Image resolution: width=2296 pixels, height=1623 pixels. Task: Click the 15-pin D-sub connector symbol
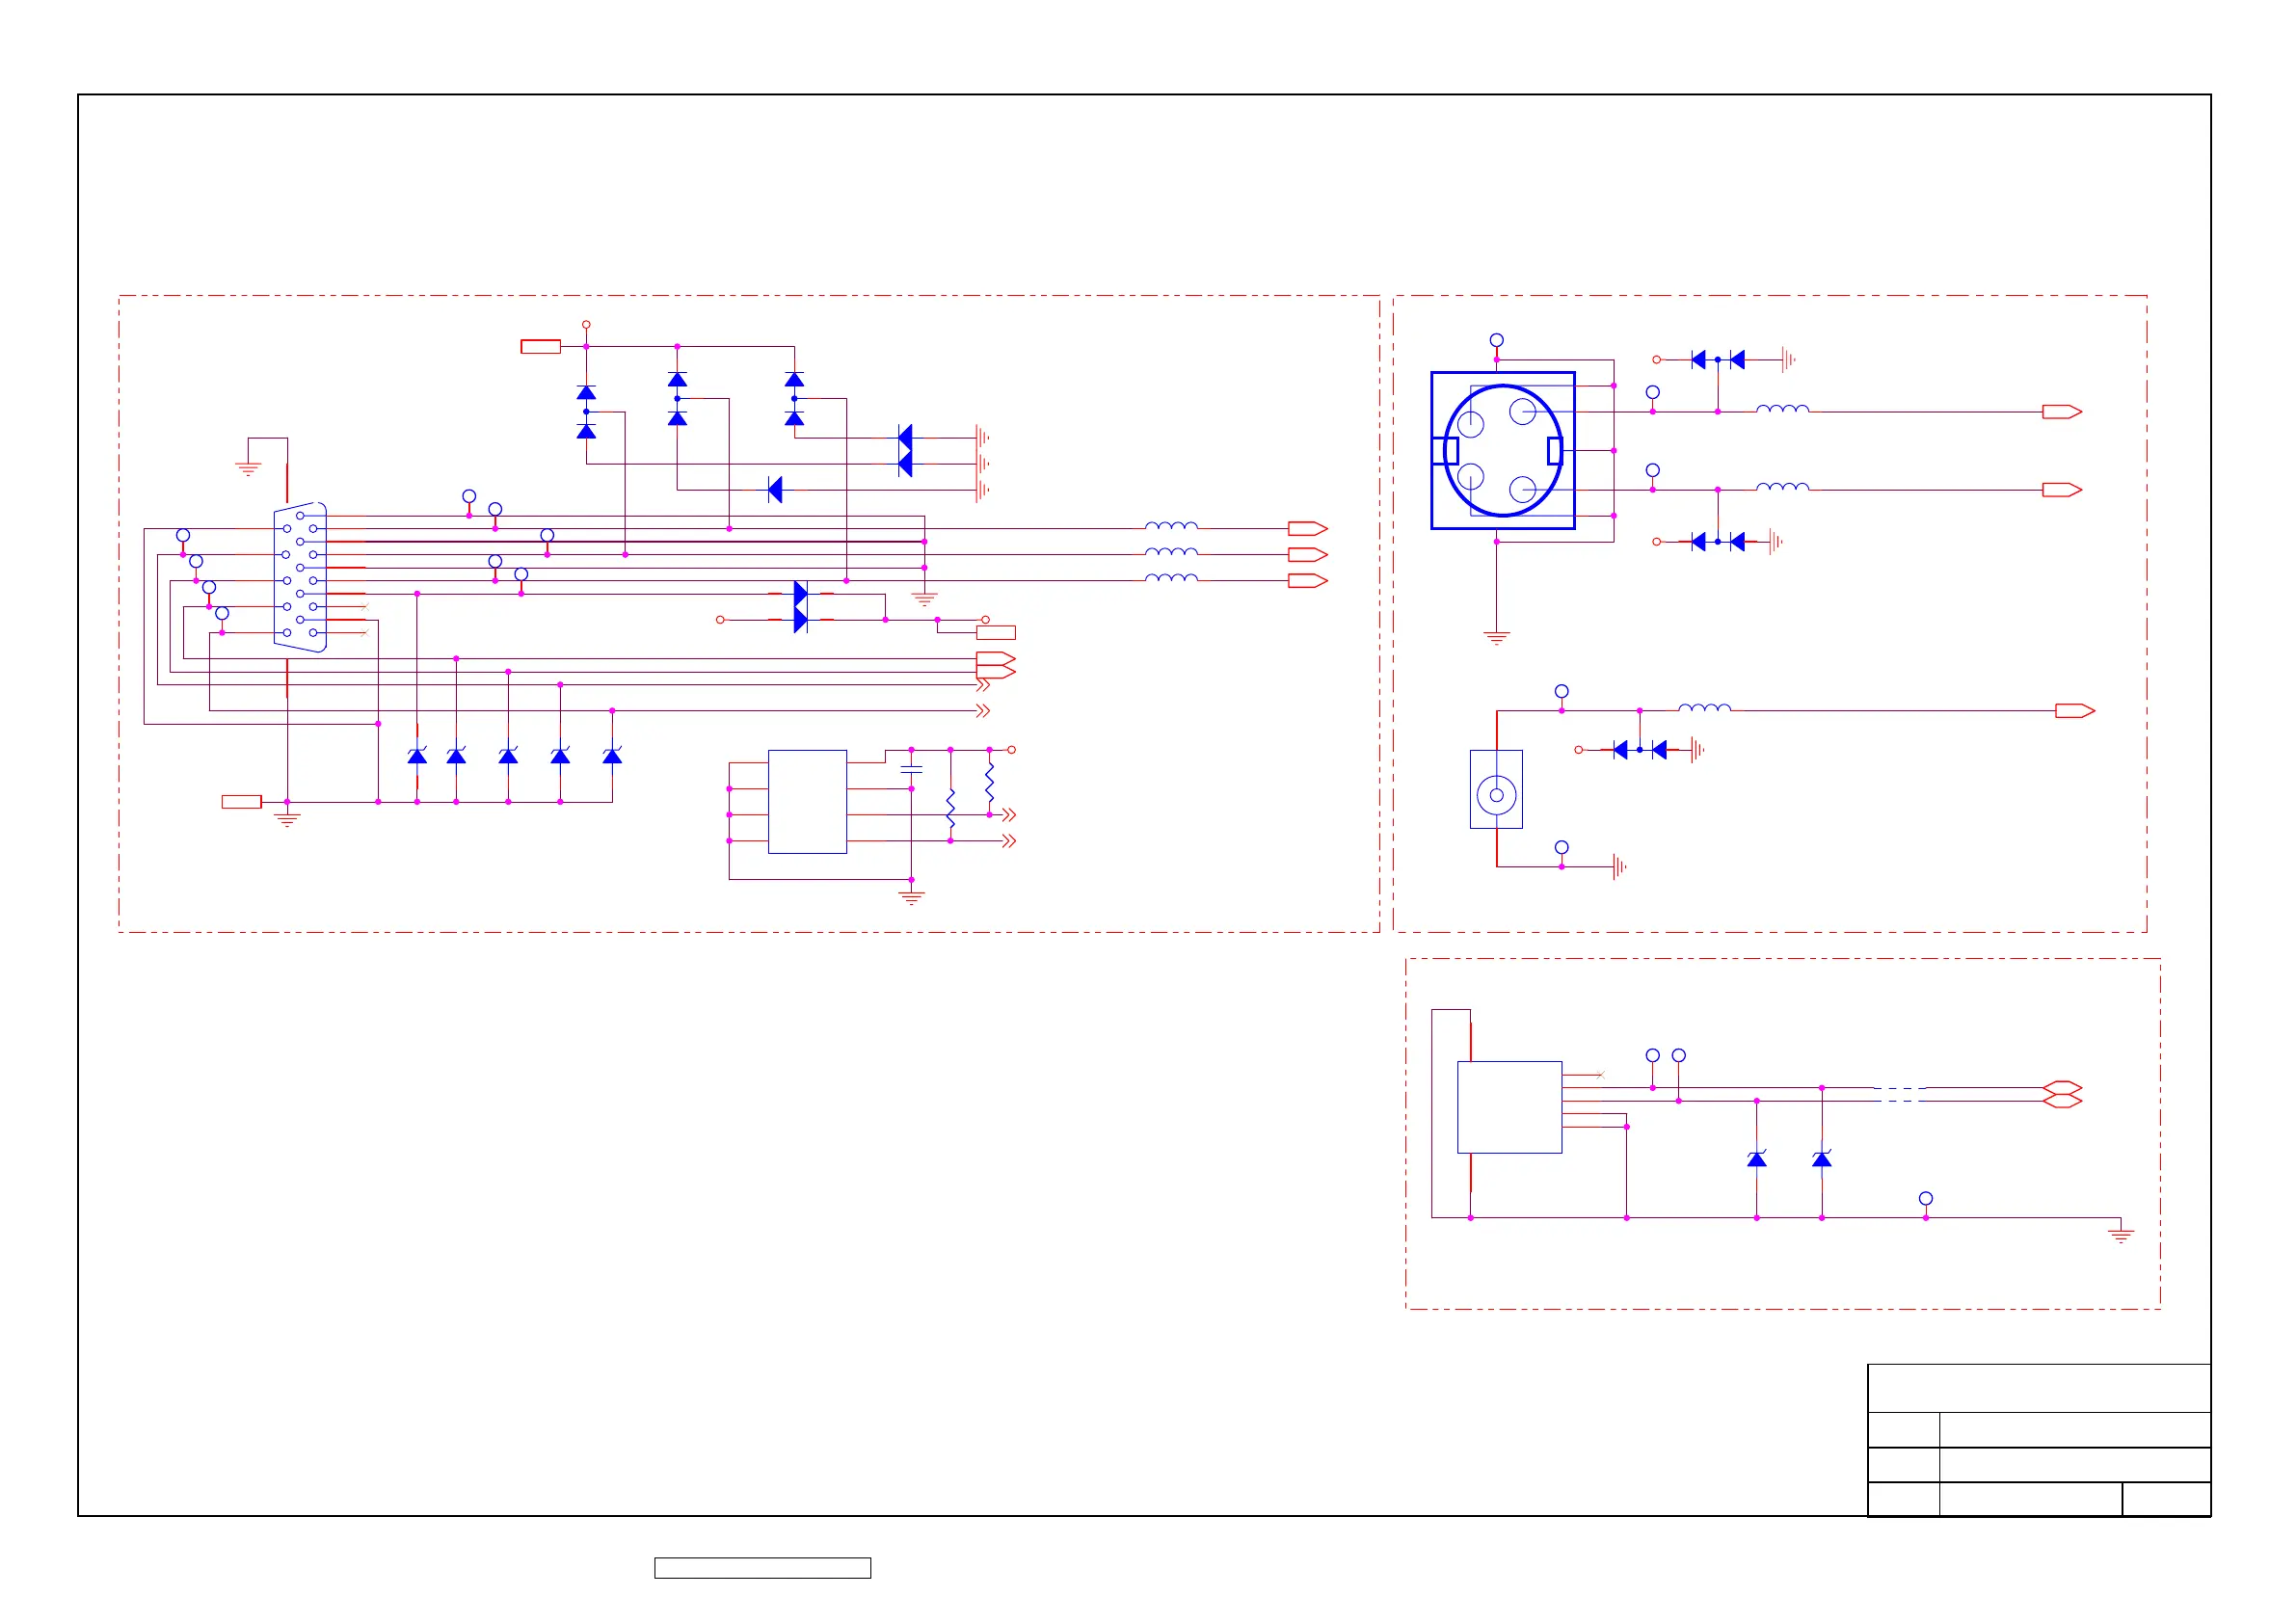click(x=300, y=577)
